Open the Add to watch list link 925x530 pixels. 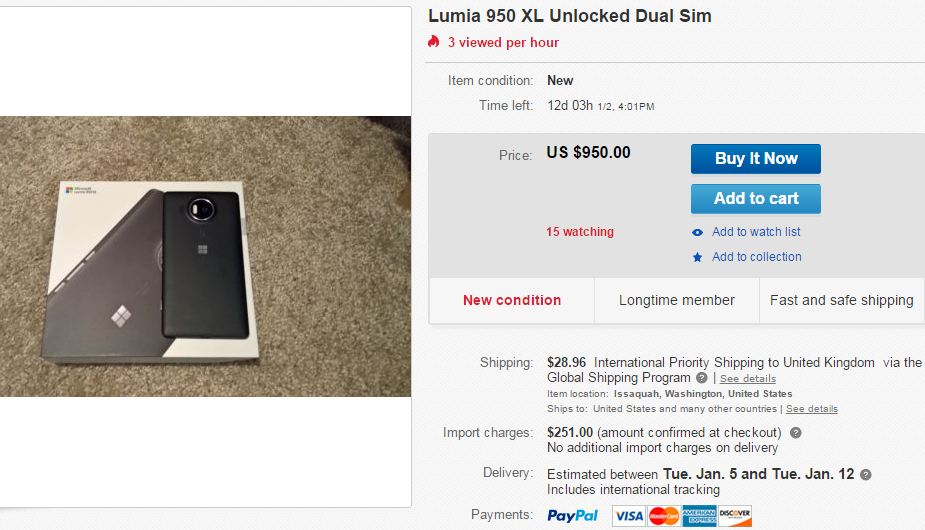tap(756, 232)
